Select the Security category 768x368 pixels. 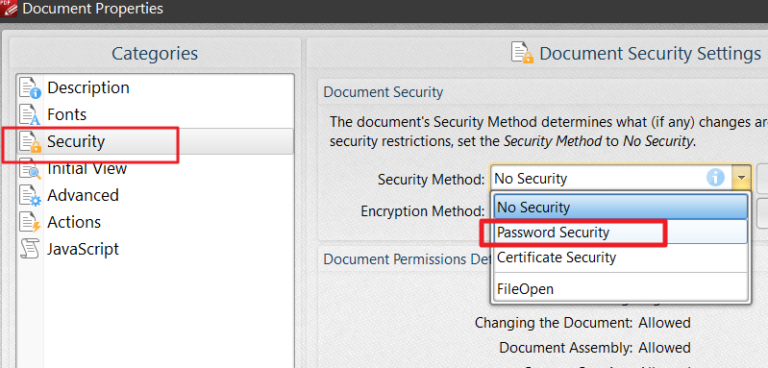(155, 142)
